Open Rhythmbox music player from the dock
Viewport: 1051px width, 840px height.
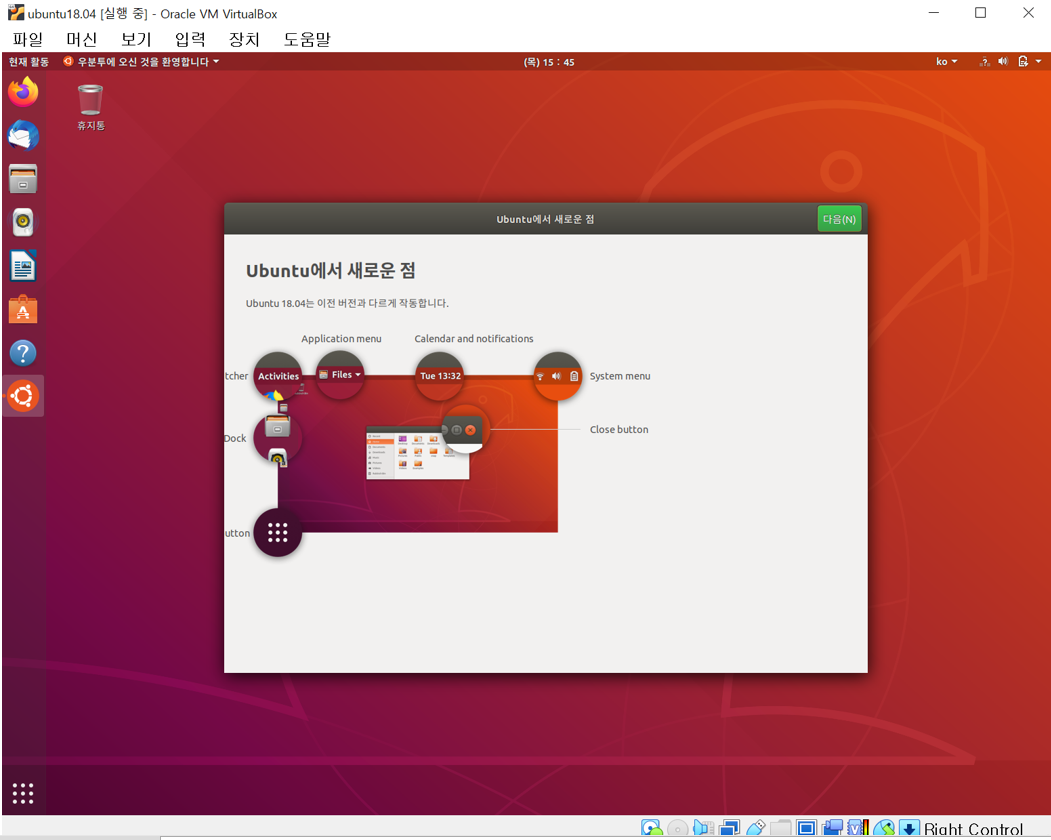tap(23, 223)
